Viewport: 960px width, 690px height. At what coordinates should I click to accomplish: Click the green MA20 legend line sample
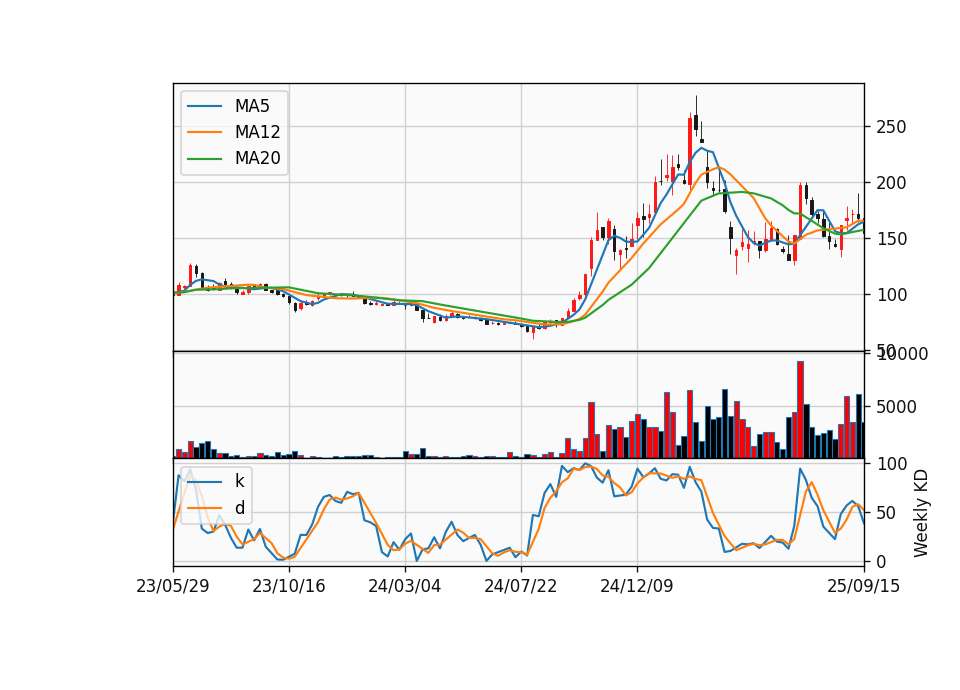[204, 159]
